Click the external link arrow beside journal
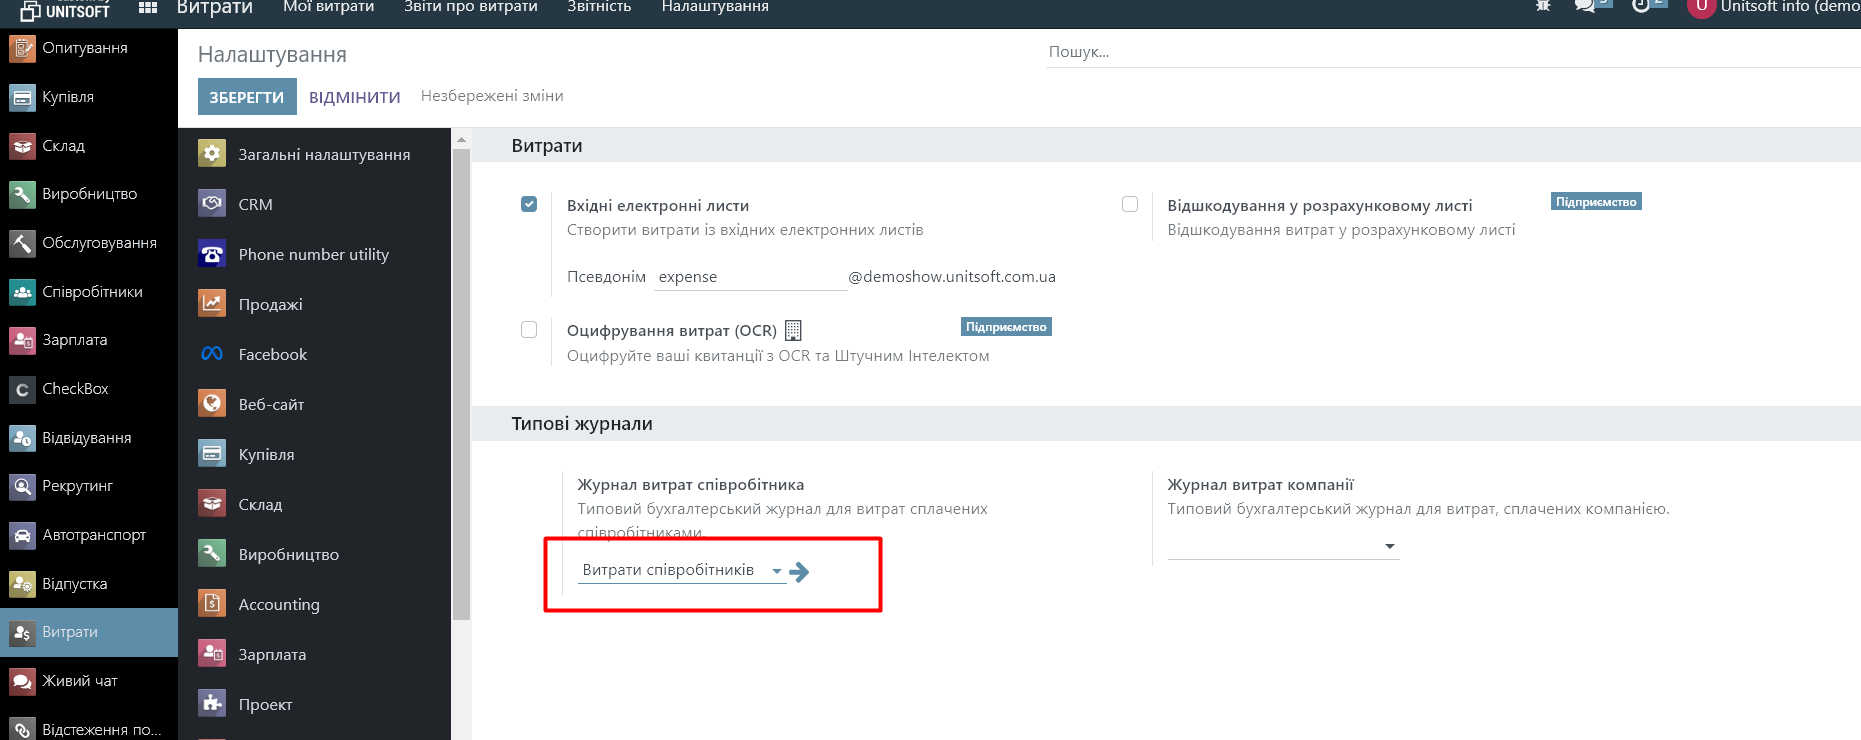 (799, 572)
